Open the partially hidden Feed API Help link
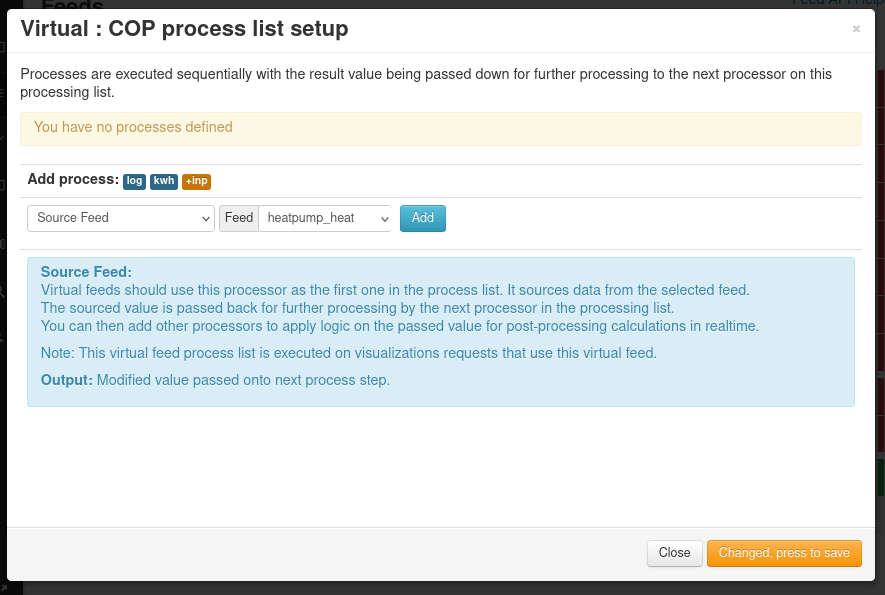The height and width of the screenshot is (595, 885). (x=838, y=3)
